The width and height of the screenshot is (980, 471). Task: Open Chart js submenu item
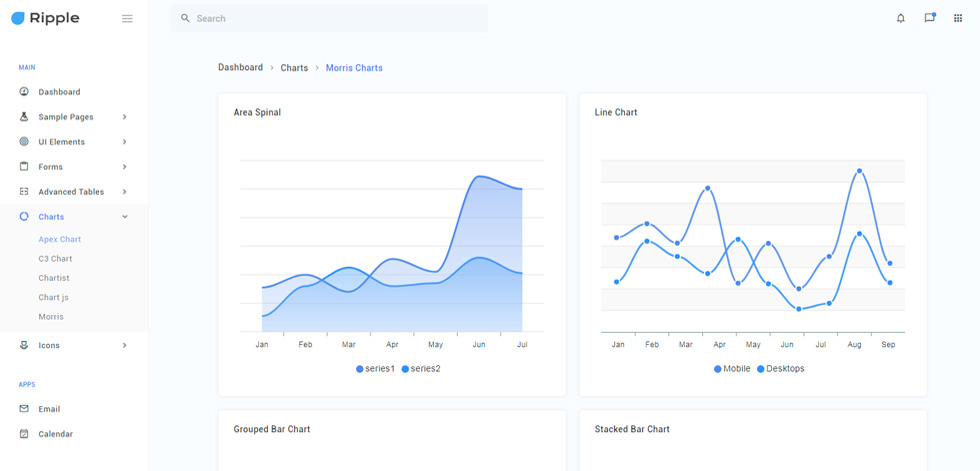point(53,297)
